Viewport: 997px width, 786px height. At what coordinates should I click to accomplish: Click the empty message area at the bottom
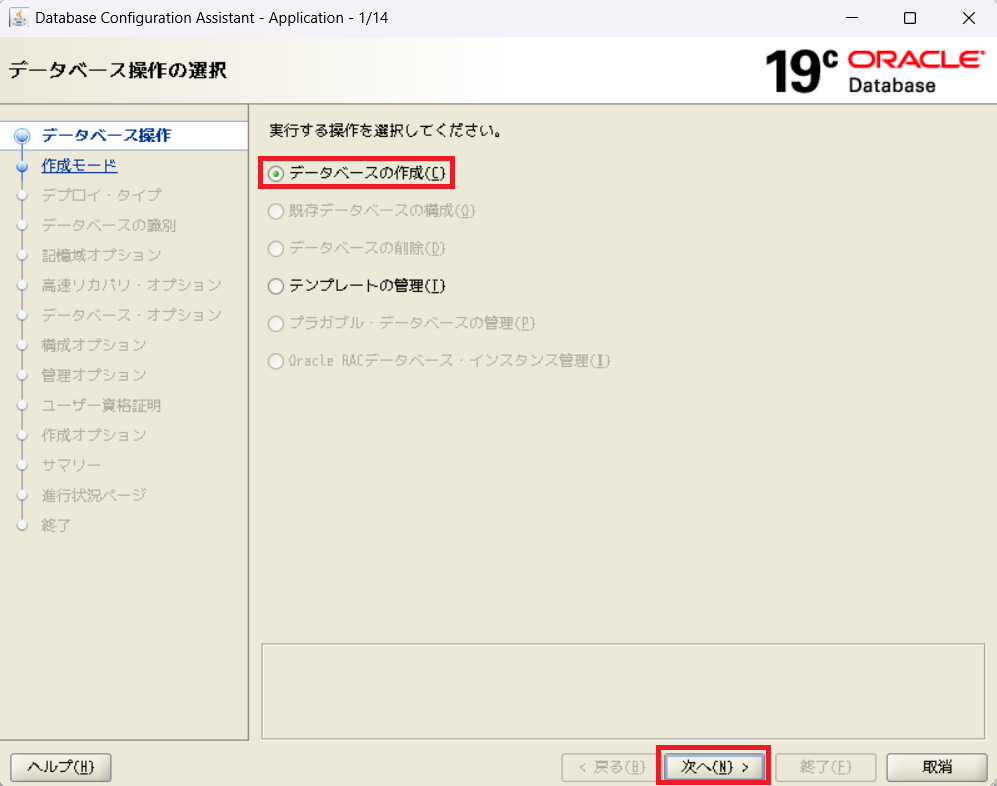coord(622,691)
